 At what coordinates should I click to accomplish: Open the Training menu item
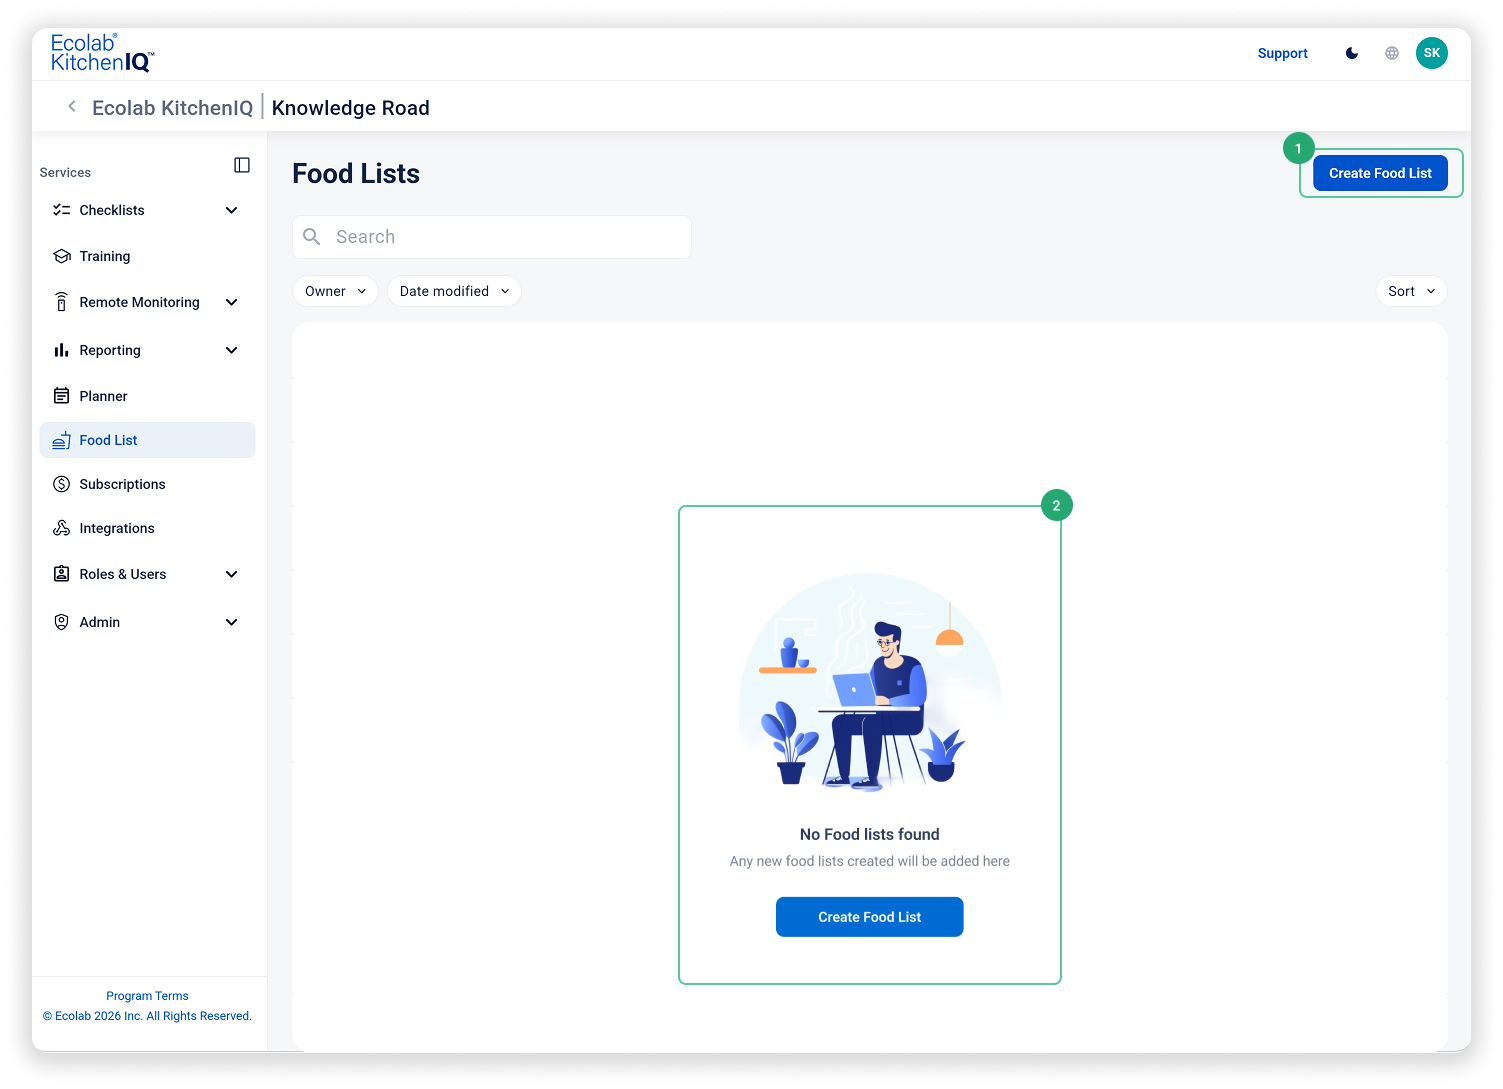pyautogui.click(x=147, y=256)
